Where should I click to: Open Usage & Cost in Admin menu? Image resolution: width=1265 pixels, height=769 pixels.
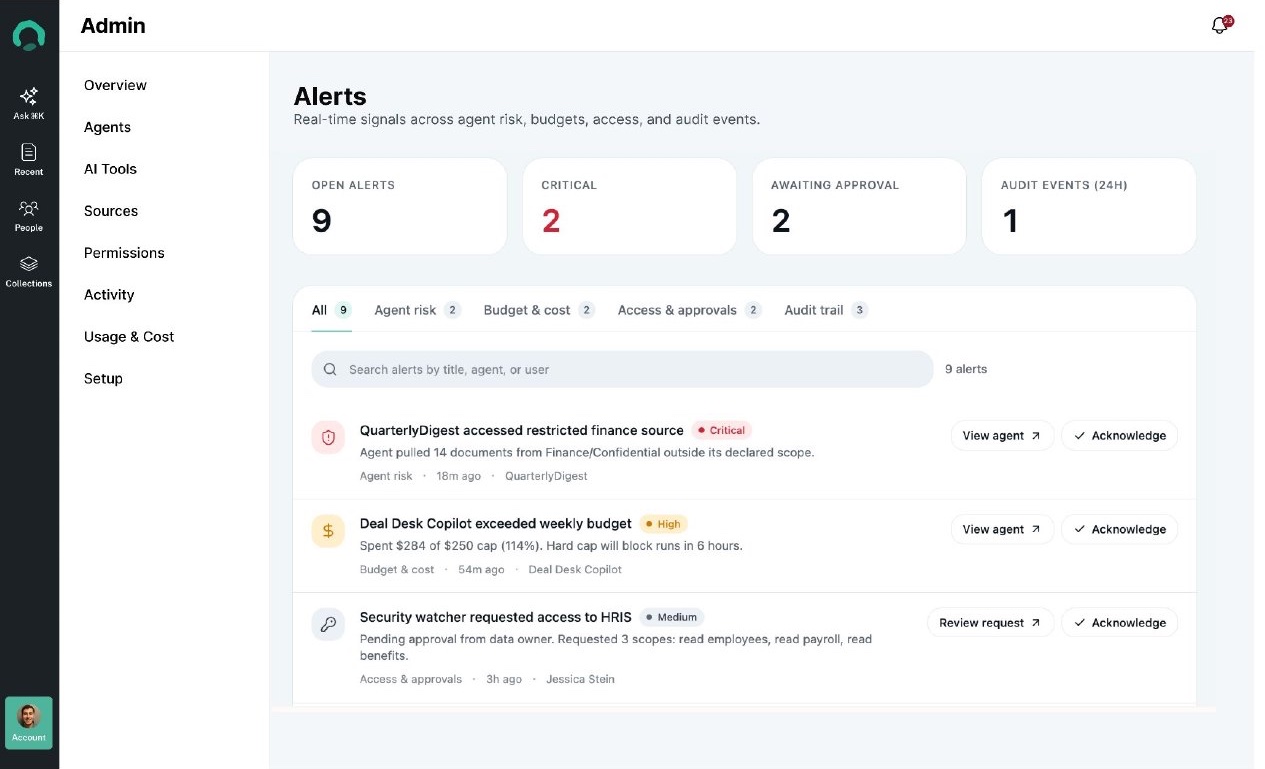(129, 337)
